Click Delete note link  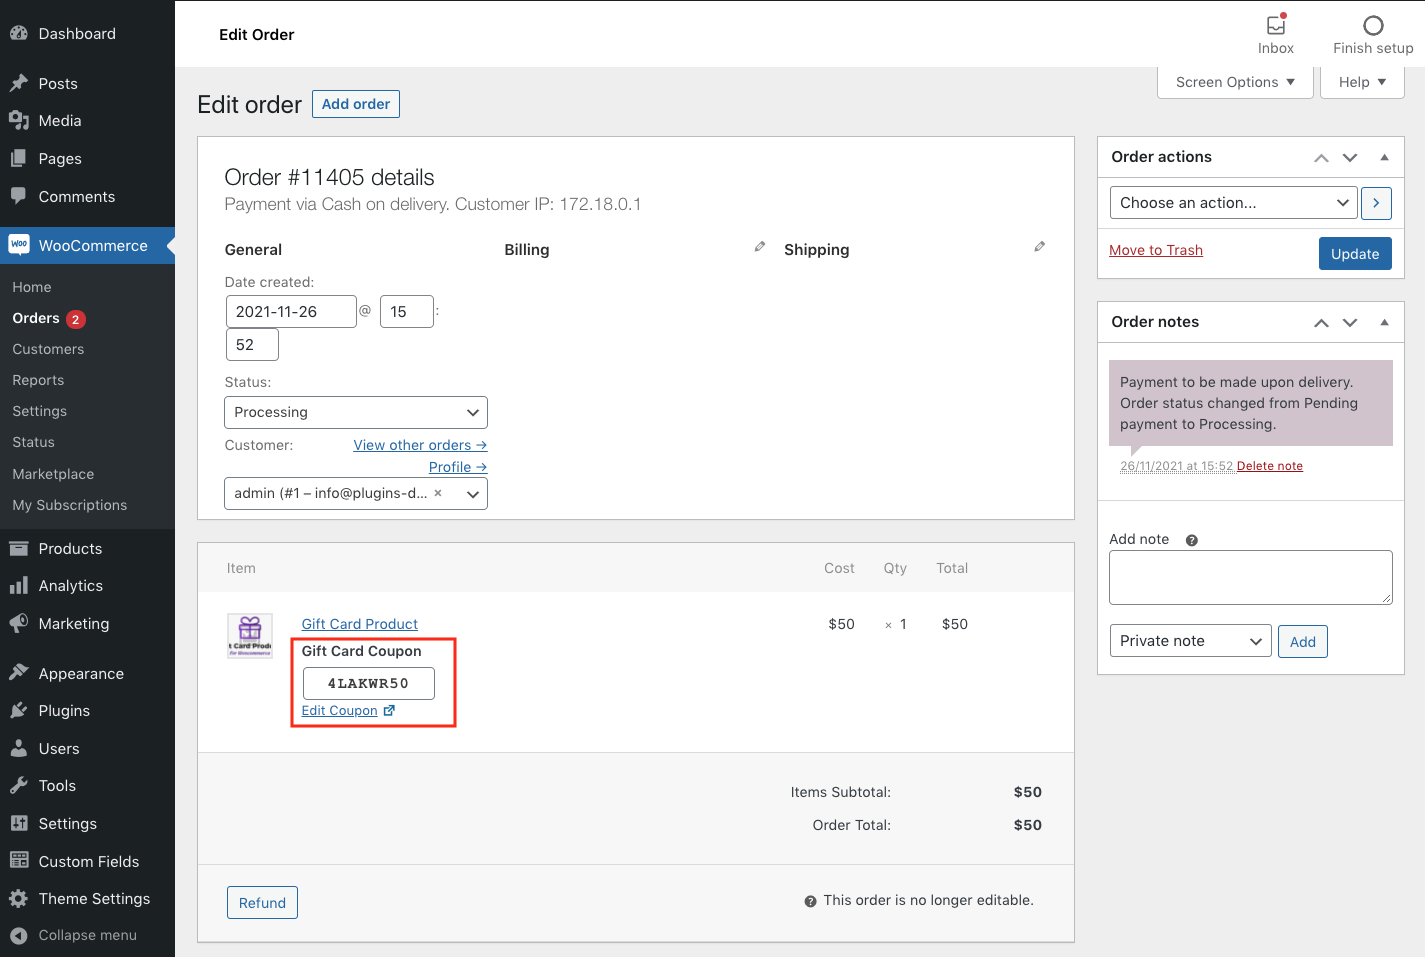[1270, 466]
